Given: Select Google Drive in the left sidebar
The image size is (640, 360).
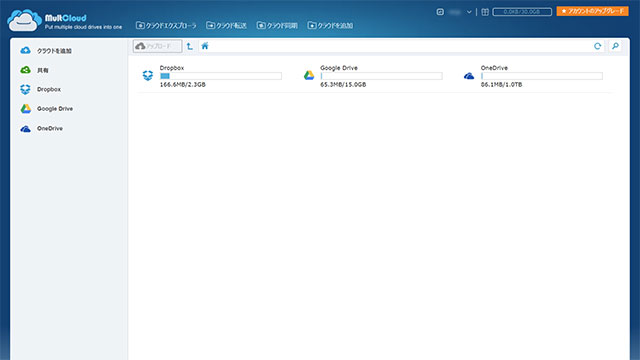Looking at the screenshot, I should [47, 109].
